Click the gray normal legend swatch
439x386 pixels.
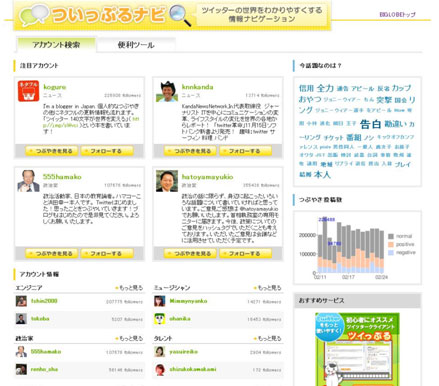391,236
